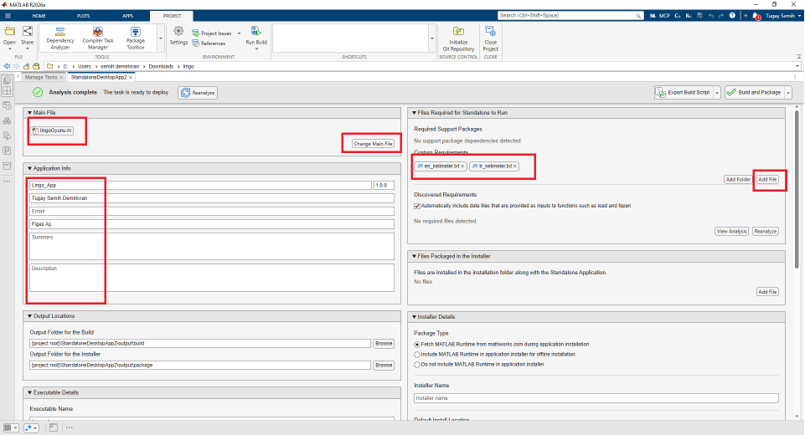Screen dimensions: 805x435
Task: Open the Package Toolbox tool
Action: coord(136,39)
